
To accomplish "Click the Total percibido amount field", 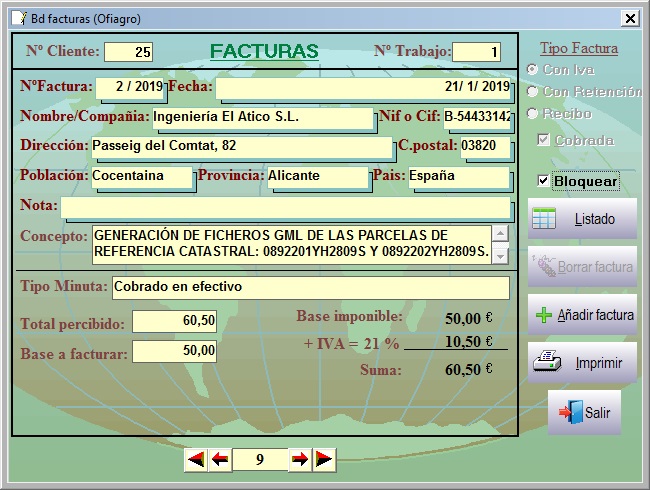I will [174, 321].
